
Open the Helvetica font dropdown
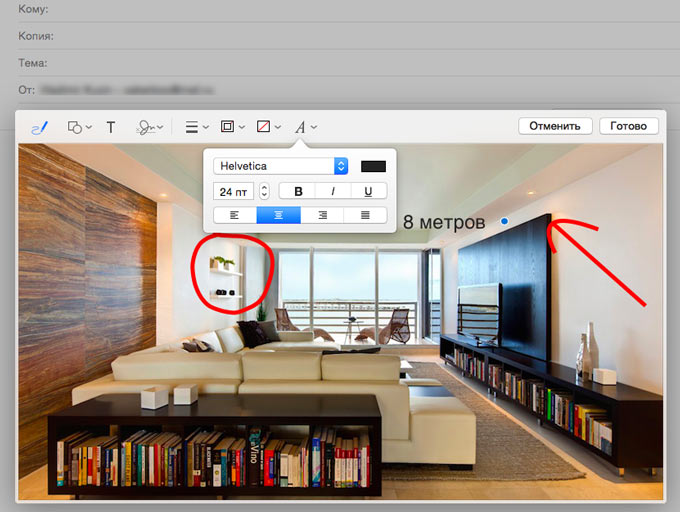[280, 166]
